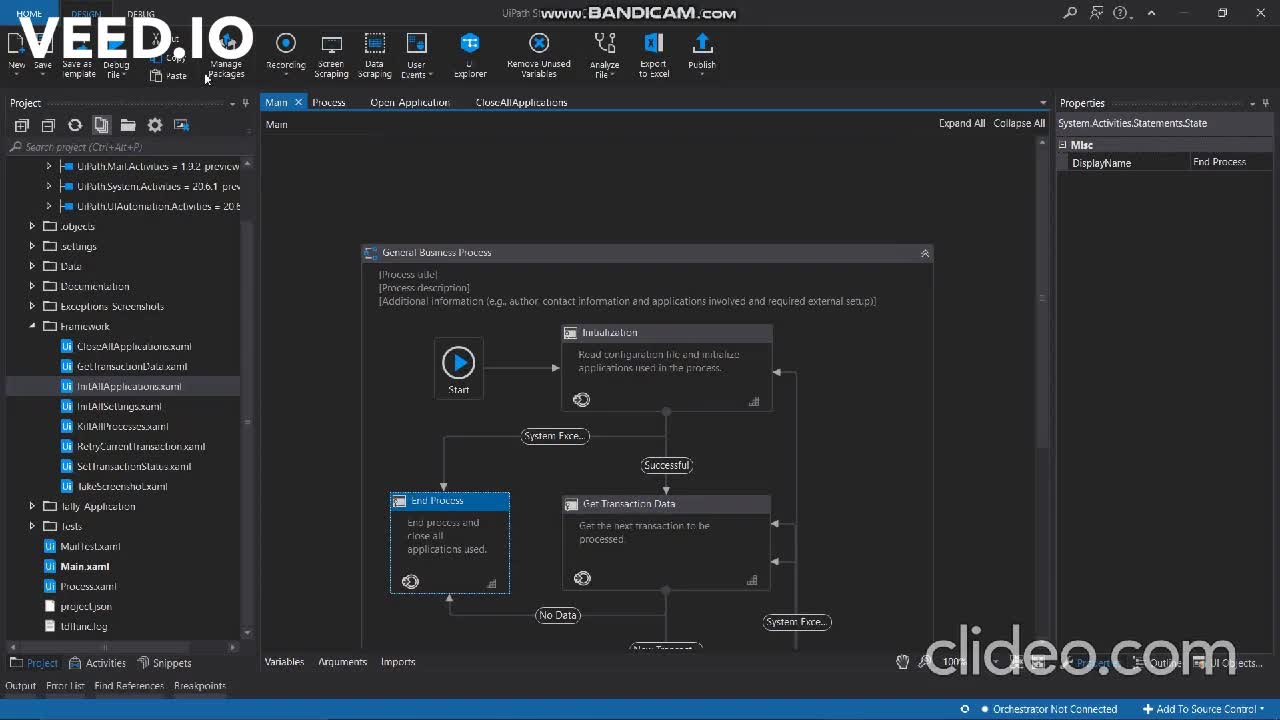Viewport: 1280px width, 720px height.
Task: Click the Successful transition label
Action: [x=667, y=465]
